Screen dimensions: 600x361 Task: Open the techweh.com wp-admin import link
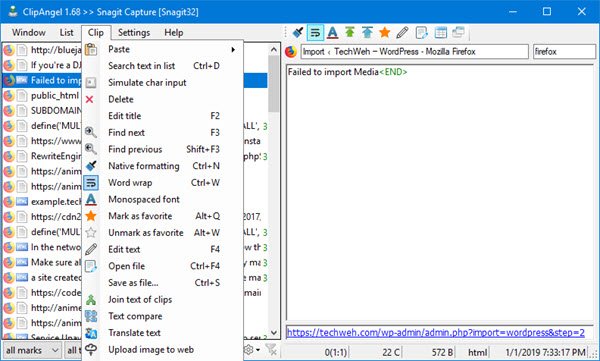pyautogui.click(x=435, y=332)
